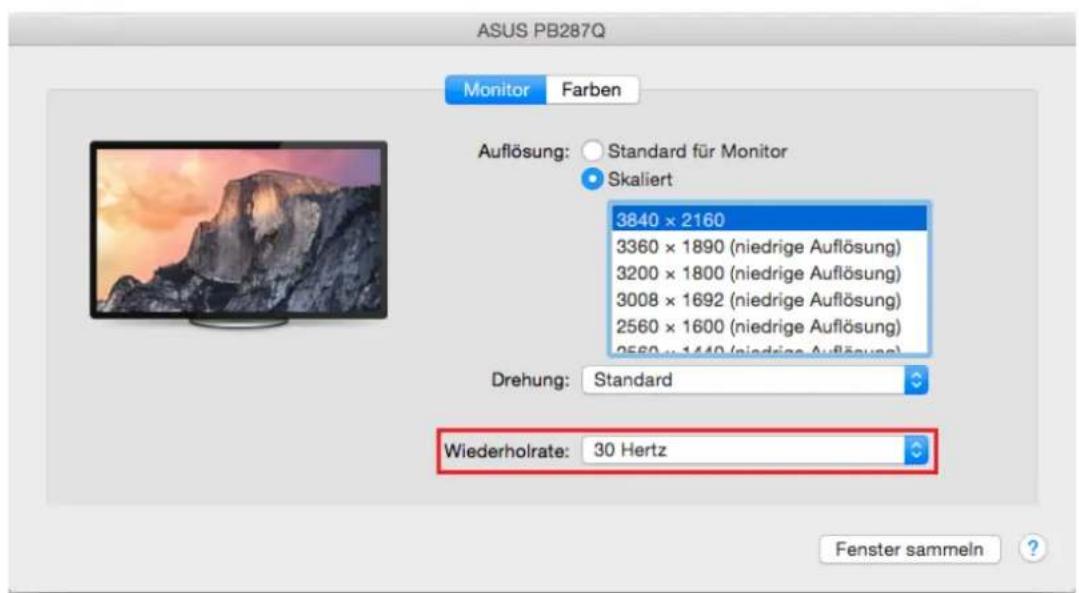Viewport: 1079px width, 593px height.
Task: Open the help question mark button
Action: 1032,549
